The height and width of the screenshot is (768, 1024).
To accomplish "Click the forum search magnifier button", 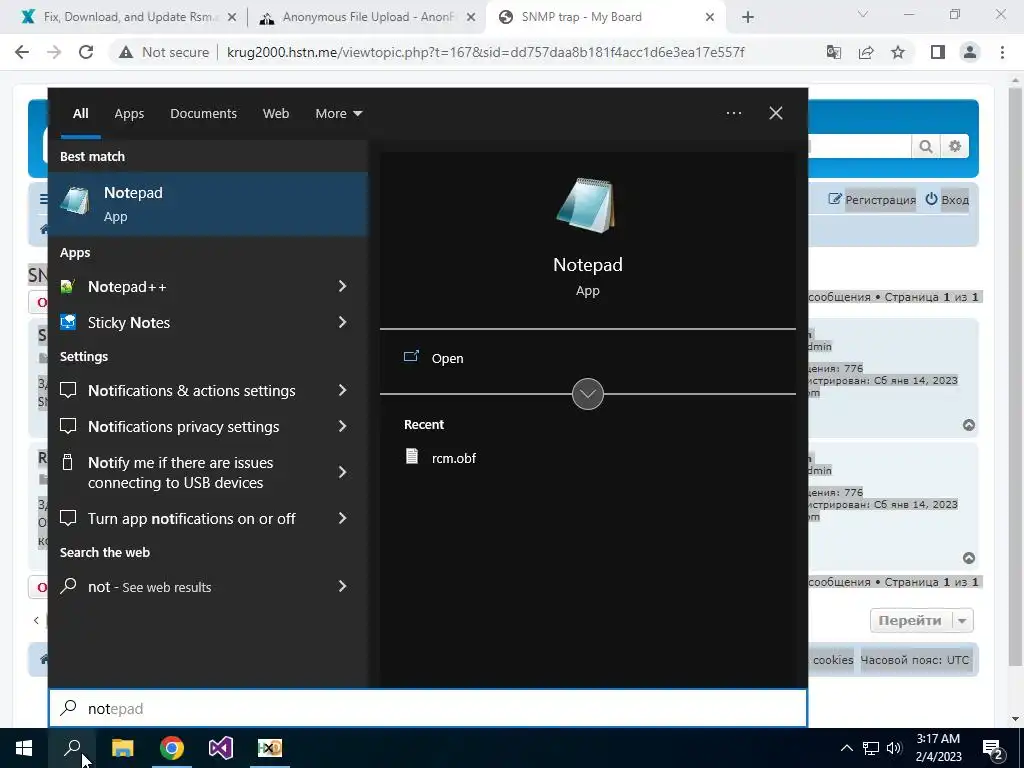I will click(x=925, y=146).
